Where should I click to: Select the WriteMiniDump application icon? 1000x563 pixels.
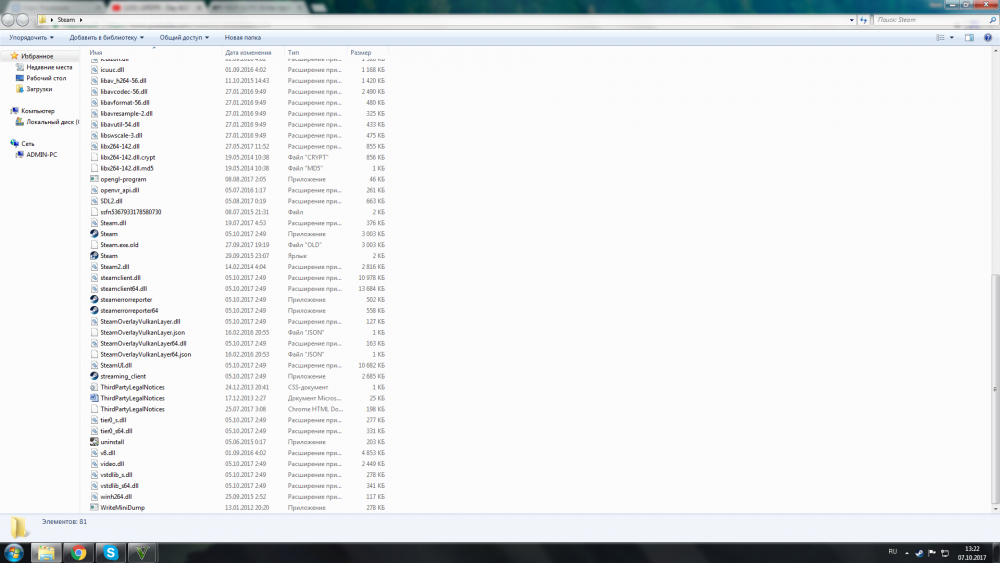point(94,508)
